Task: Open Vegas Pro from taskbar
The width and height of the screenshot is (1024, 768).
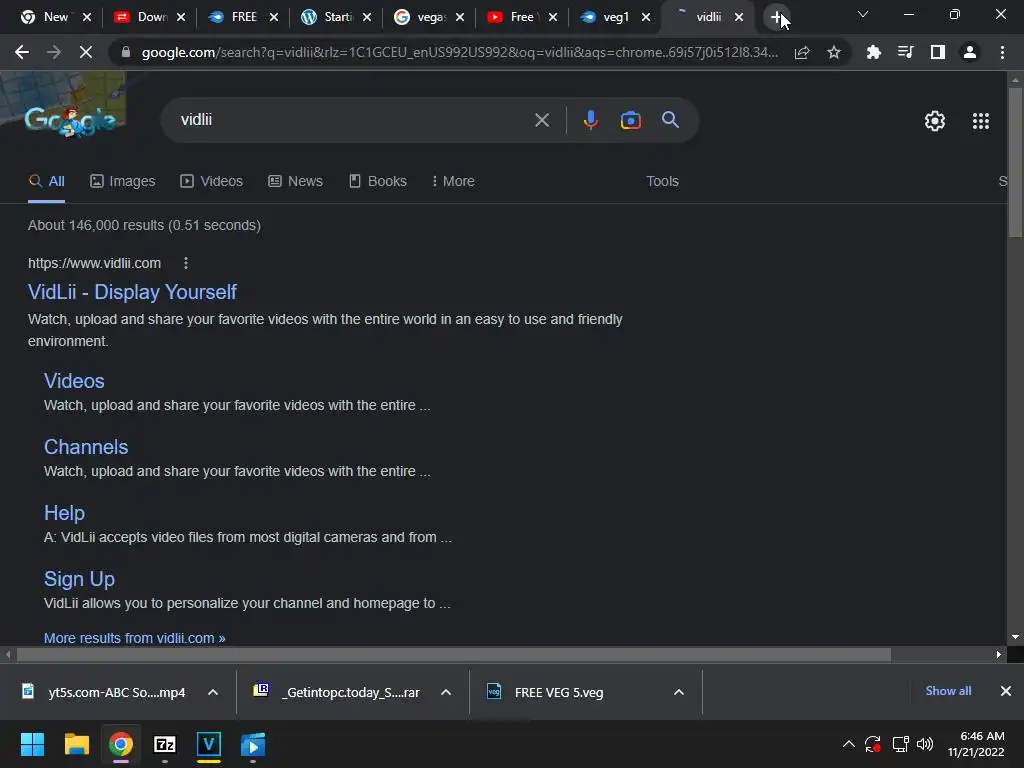Action: [x=209, y=744]
